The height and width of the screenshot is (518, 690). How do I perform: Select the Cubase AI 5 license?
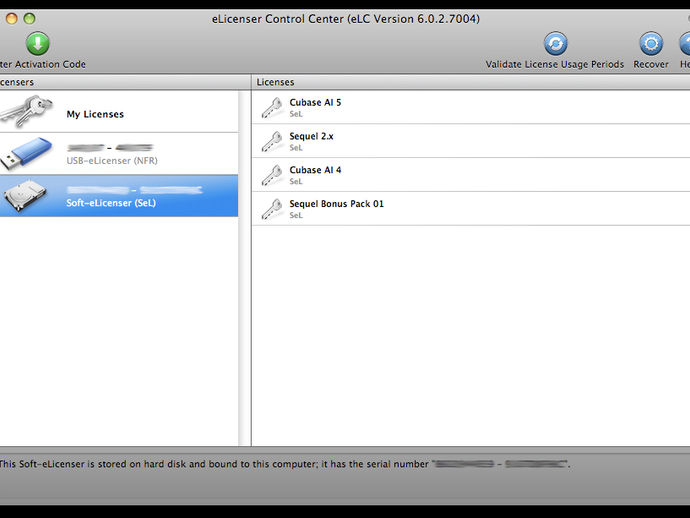click(471, 108)
